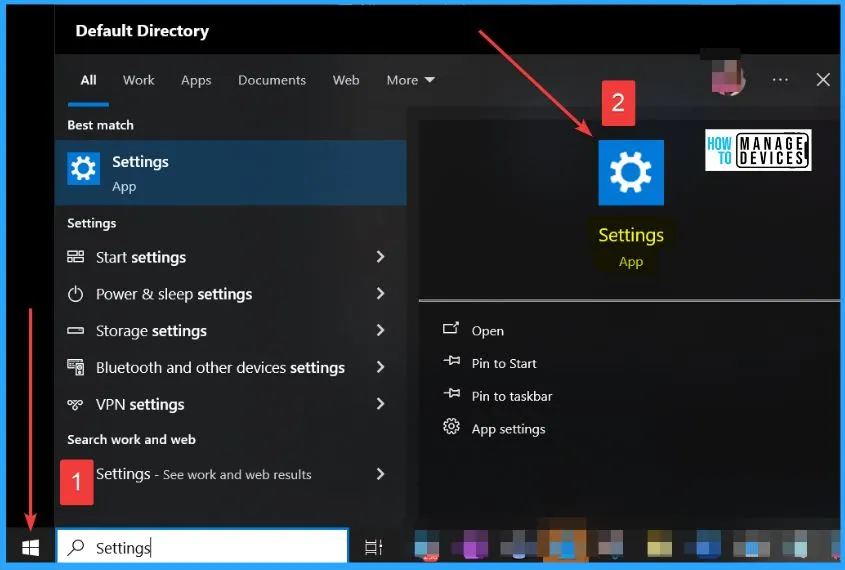The height and width of the screenshot is (570, 845).
Task: Switch to the Web tab
Action: tap(346, 80)
